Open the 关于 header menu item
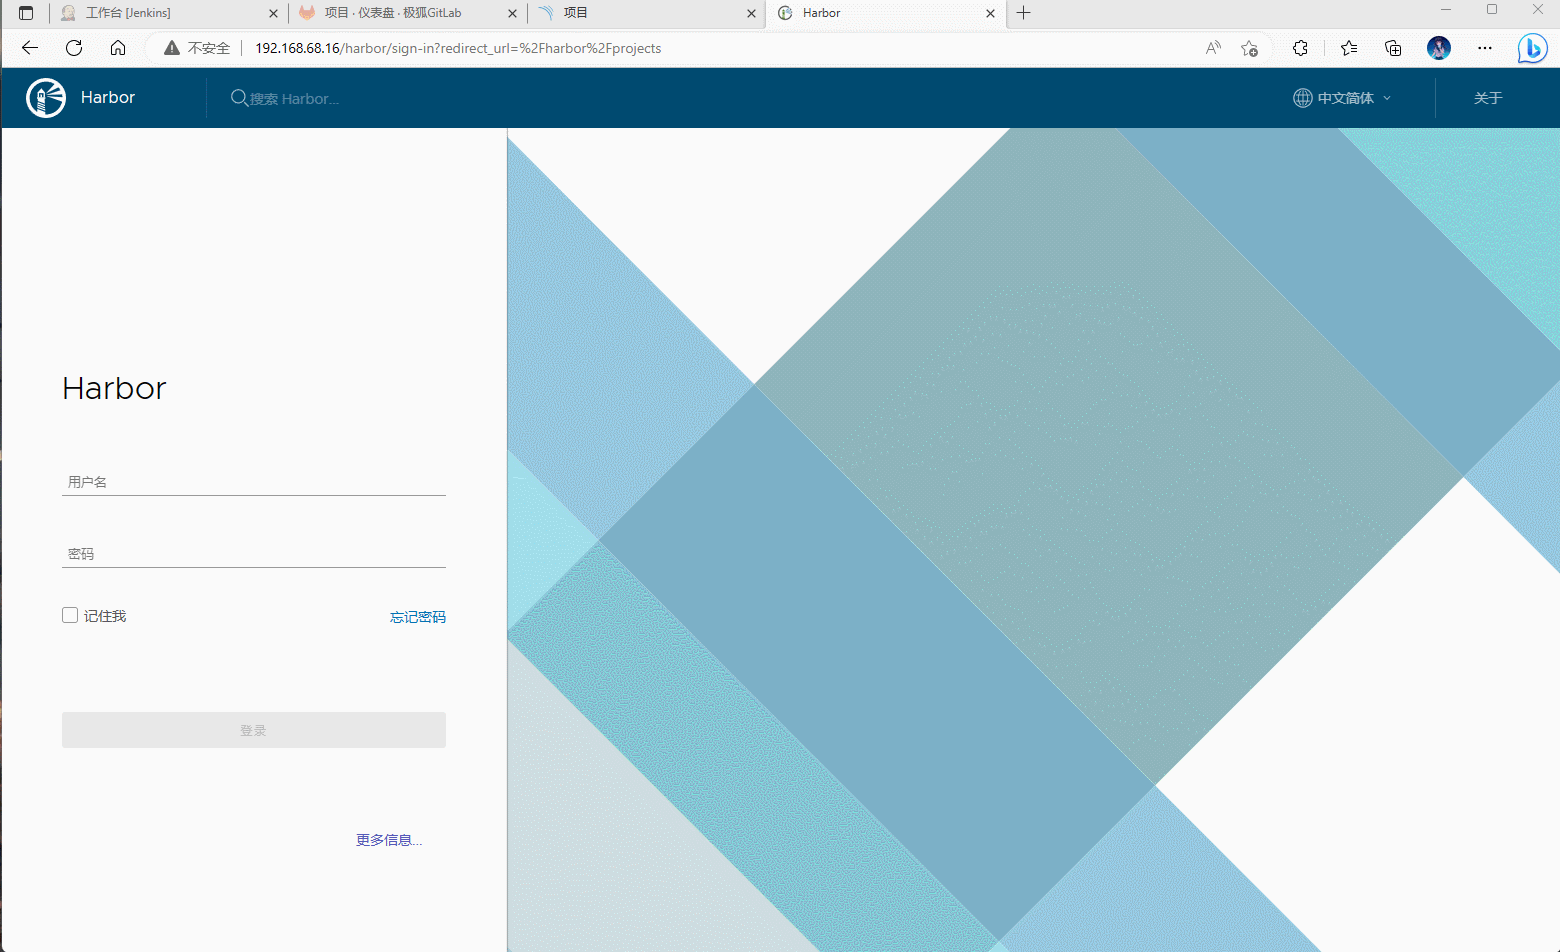The height and width of the screenshot is (952, 1560). pos(1488,98)
